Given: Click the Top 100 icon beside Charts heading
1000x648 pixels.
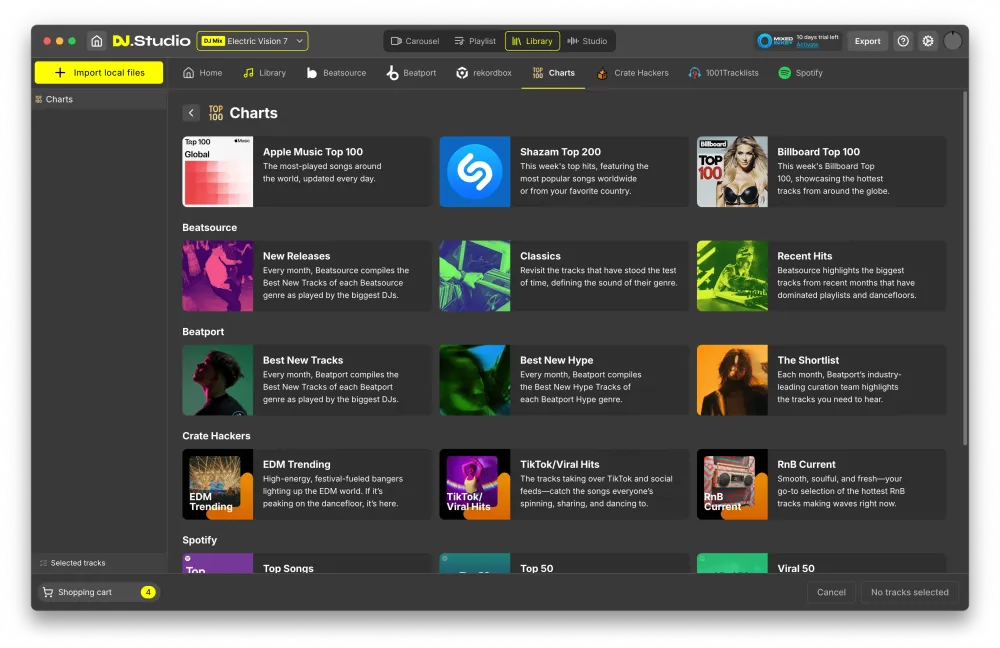Looking at the screenshot, I should 216,113.
